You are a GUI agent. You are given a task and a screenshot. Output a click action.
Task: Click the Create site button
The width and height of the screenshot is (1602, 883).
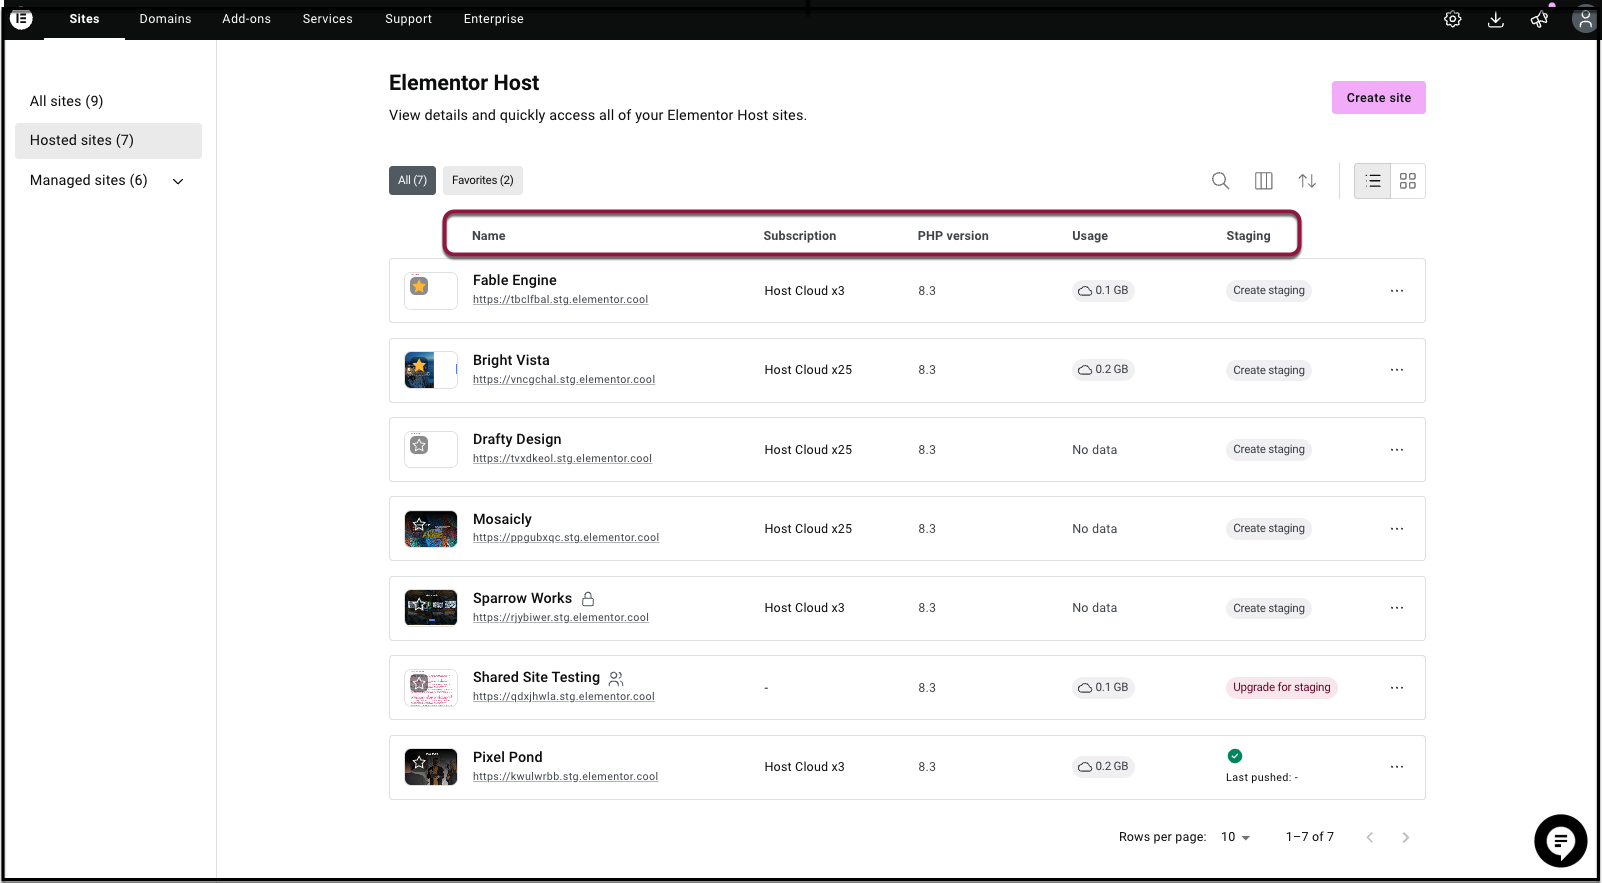pos(1378,98)
